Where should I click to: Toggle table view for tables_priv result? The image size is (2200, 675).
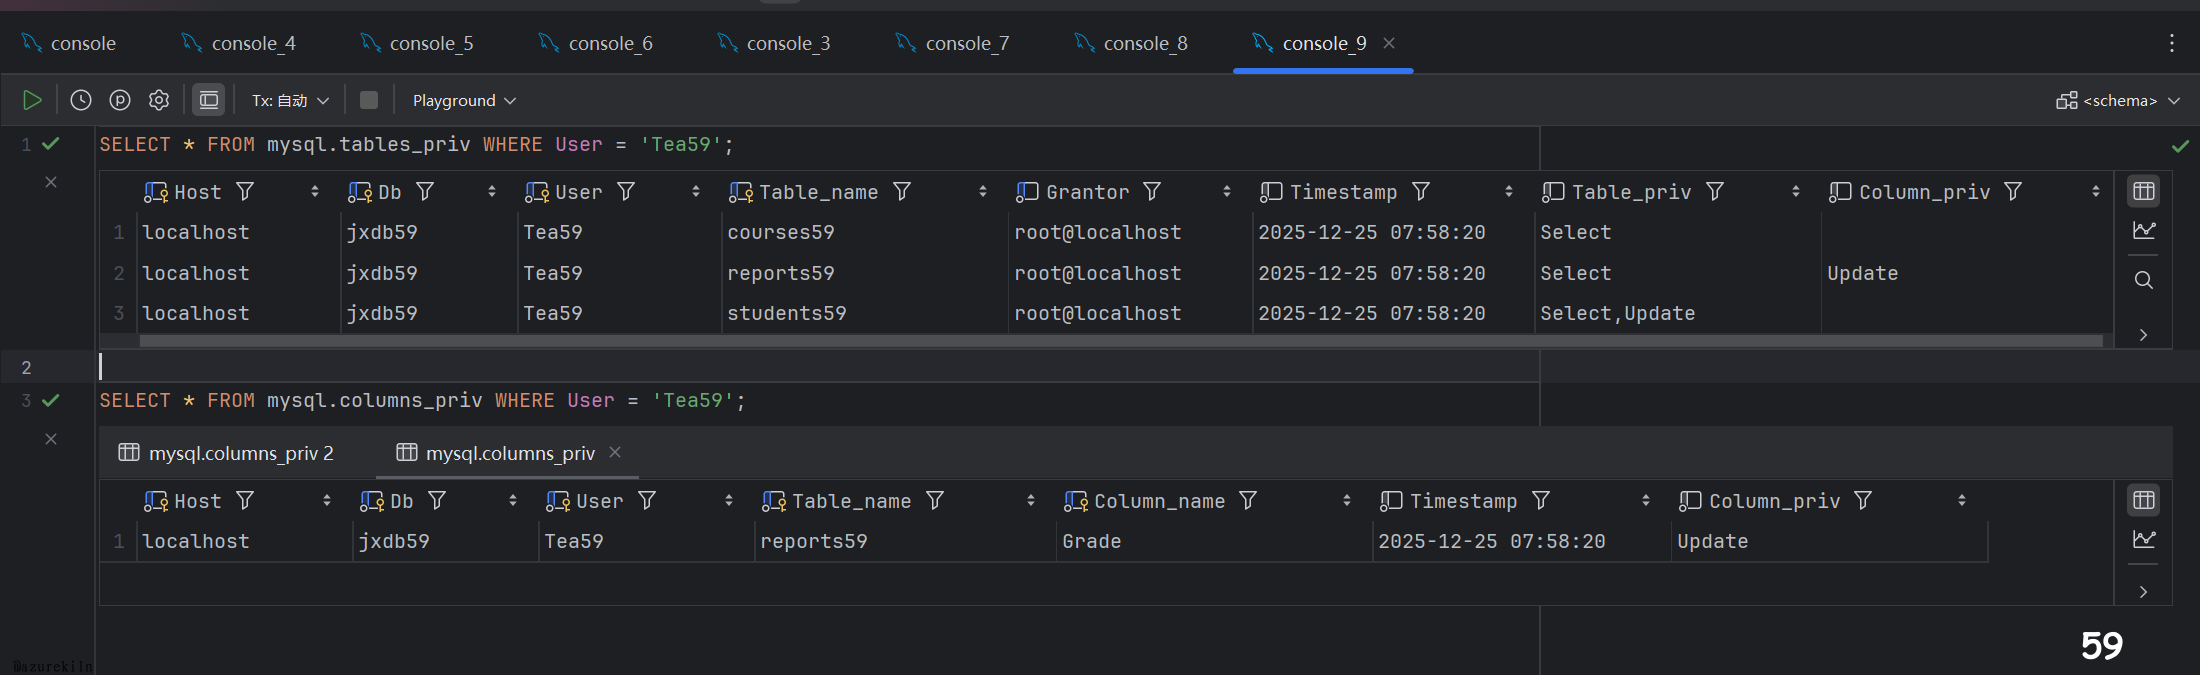click(x=2143, y=191)
